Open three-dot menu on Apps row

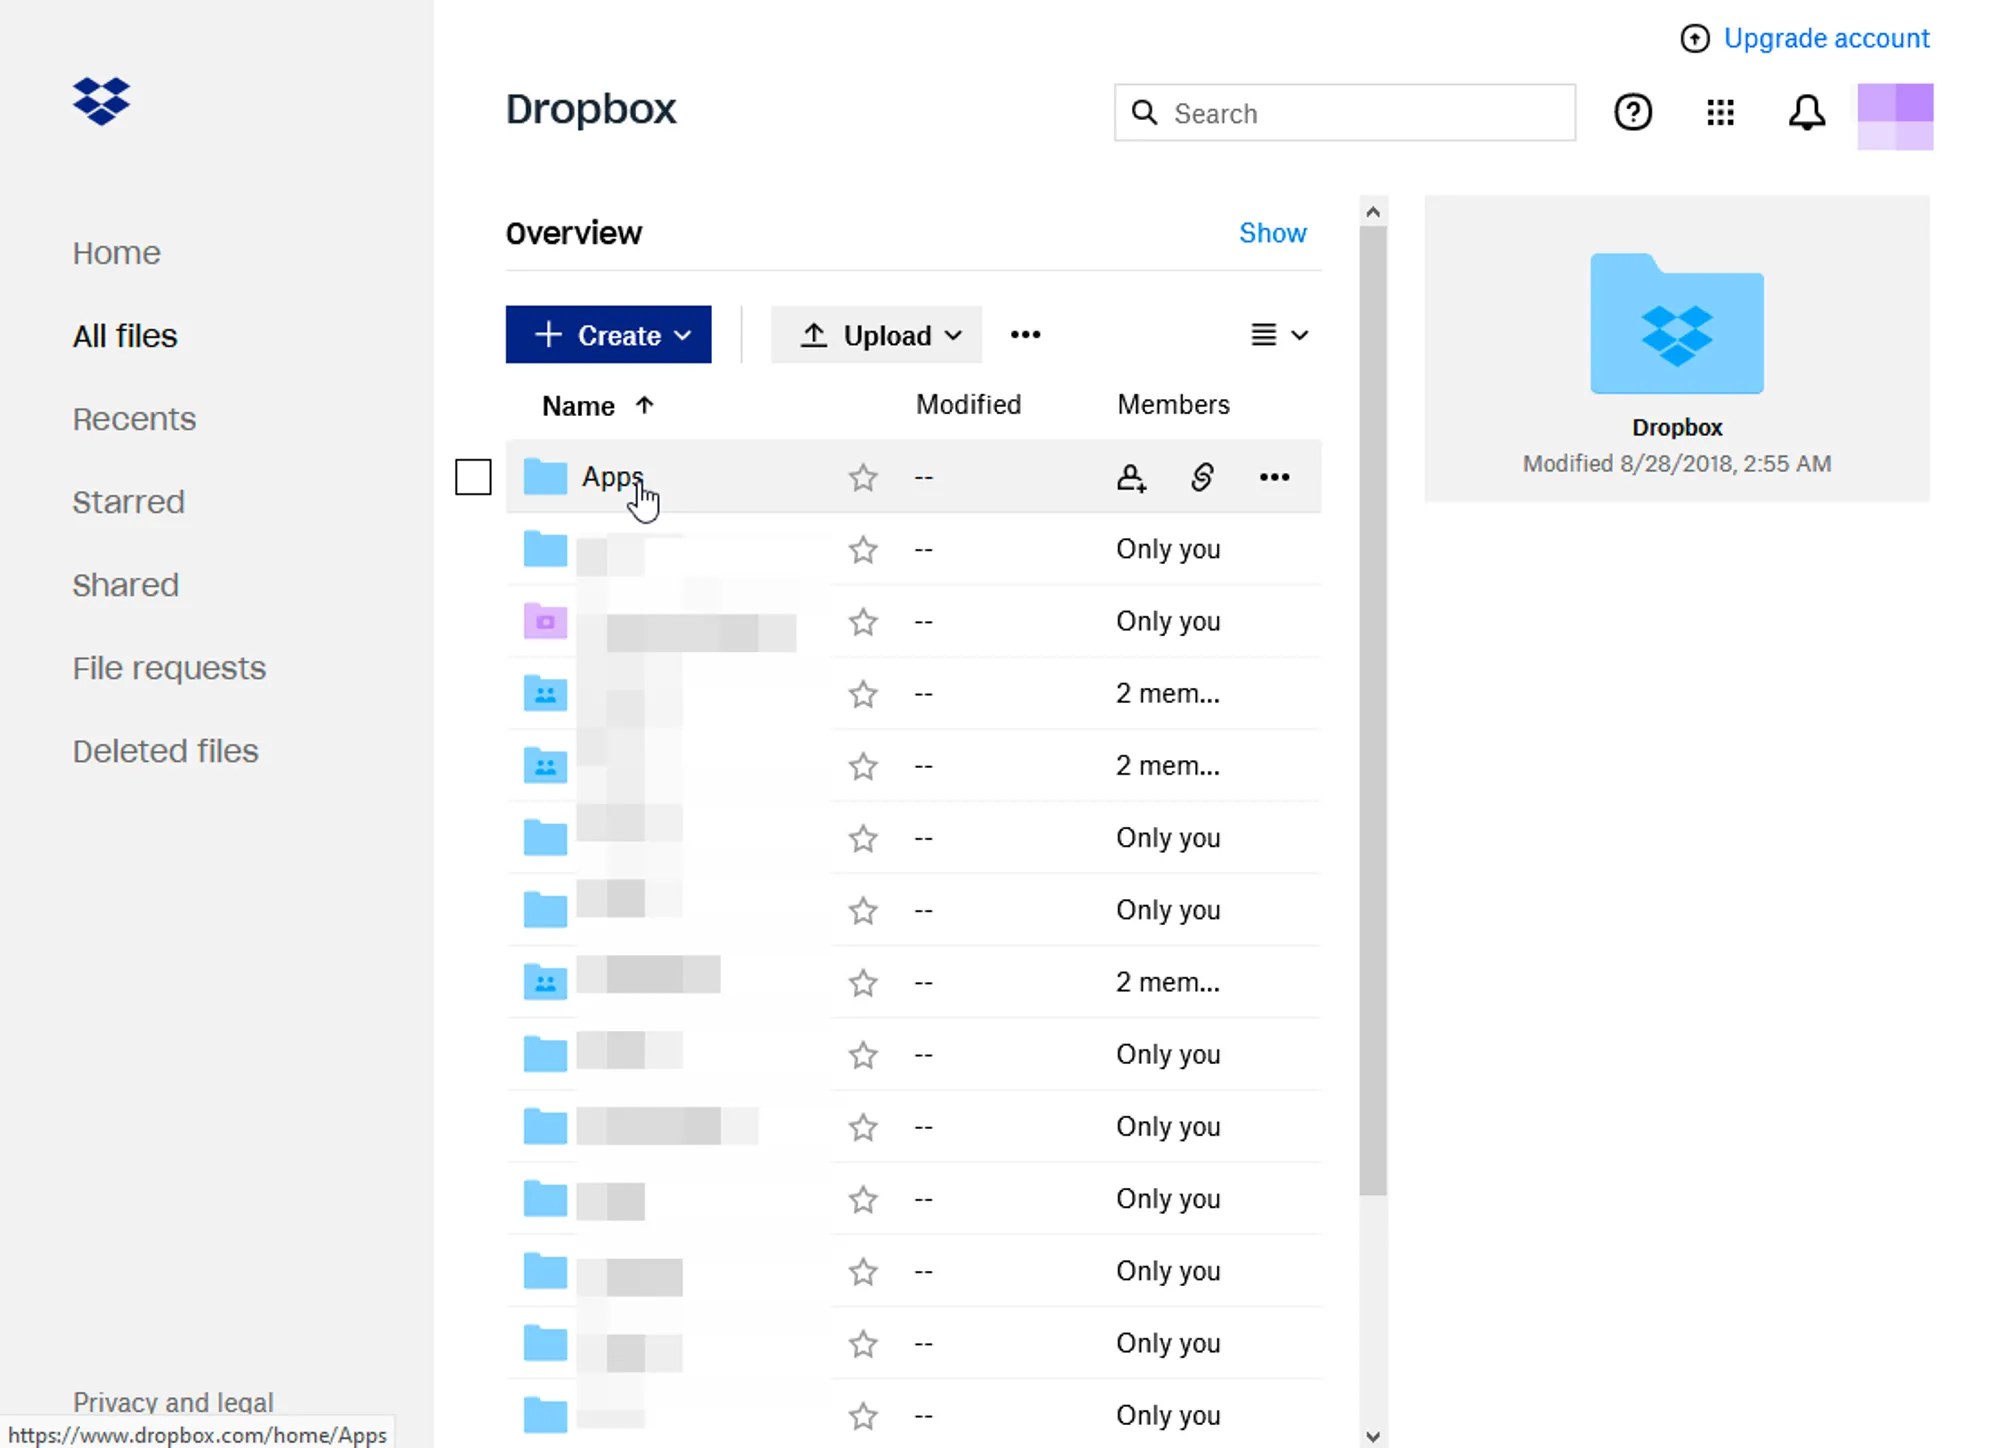pos(1274,477)
